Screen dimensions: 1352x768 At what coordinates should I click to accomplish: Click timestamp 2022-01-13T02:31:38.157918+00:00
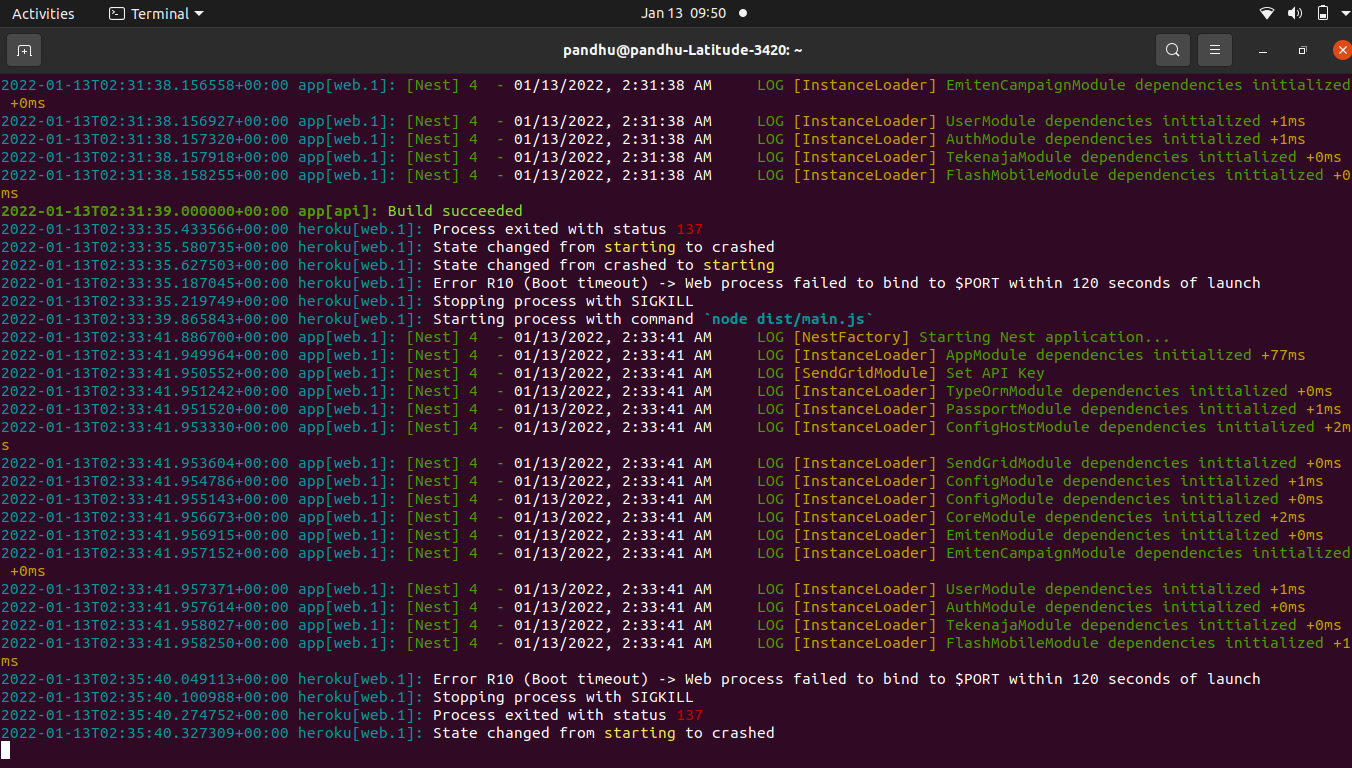(145, 157)
